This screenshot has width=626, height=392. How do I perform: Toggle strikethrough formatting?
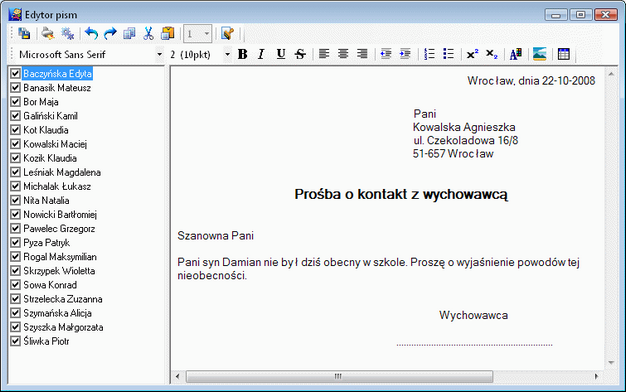click(300, 54)
